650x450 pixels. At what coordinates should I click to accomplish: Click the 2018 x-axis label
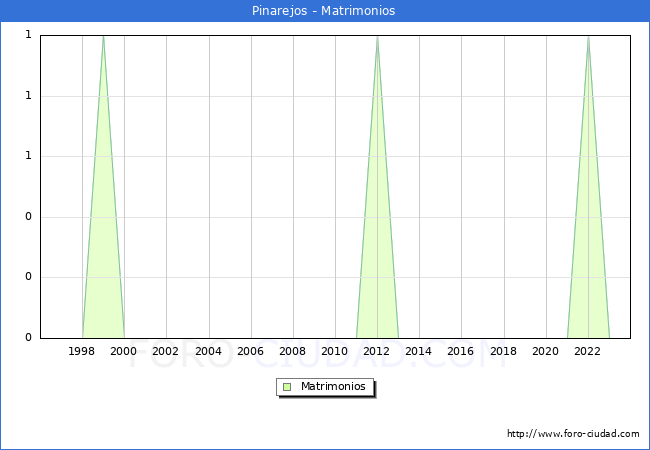pos(504,351)
